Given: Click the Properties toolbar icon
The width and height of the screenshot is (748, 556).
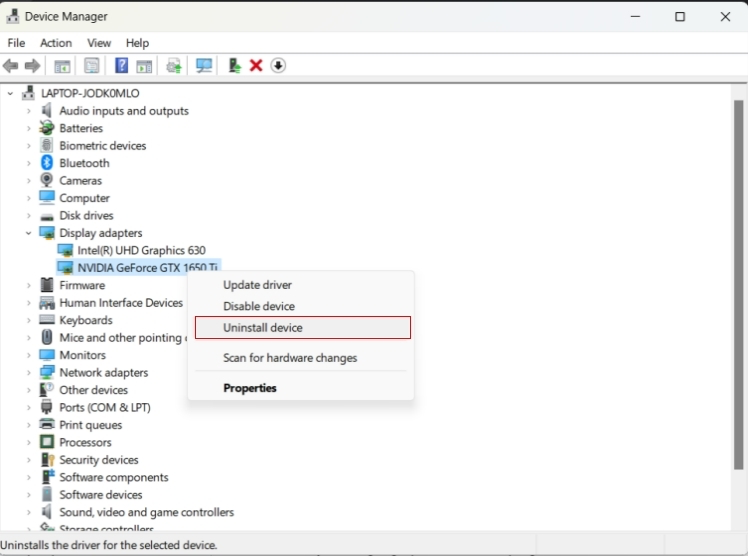Looking at the screenshot, I should pyautogui.click(x=92, y=66).
